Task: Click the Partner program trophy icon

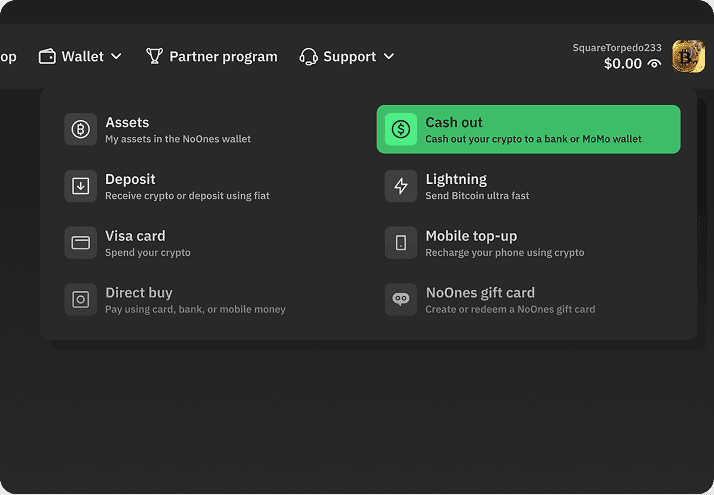Action: pos(154,57)
